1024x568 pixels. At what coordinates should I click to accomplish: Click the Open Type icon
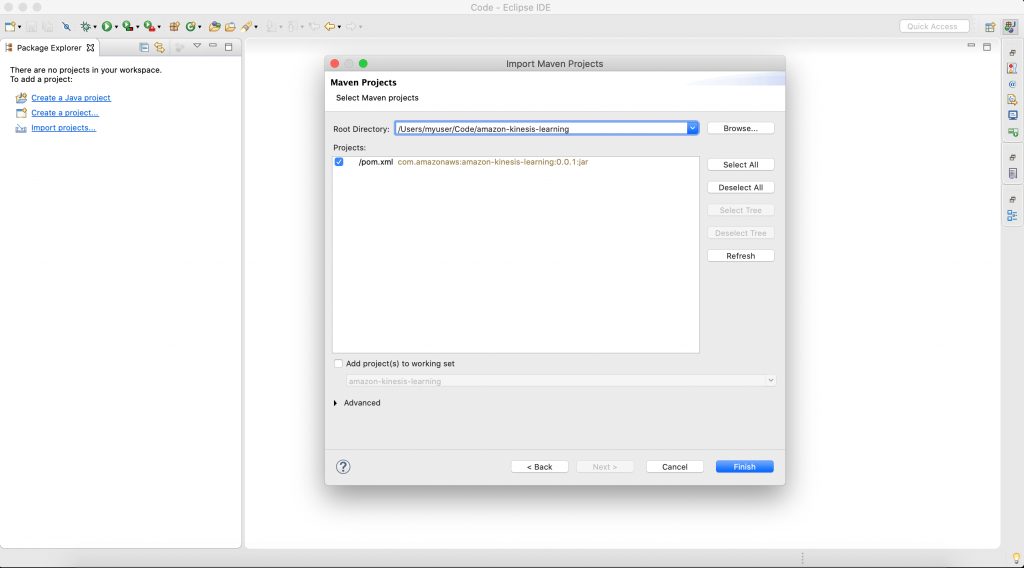214,27
